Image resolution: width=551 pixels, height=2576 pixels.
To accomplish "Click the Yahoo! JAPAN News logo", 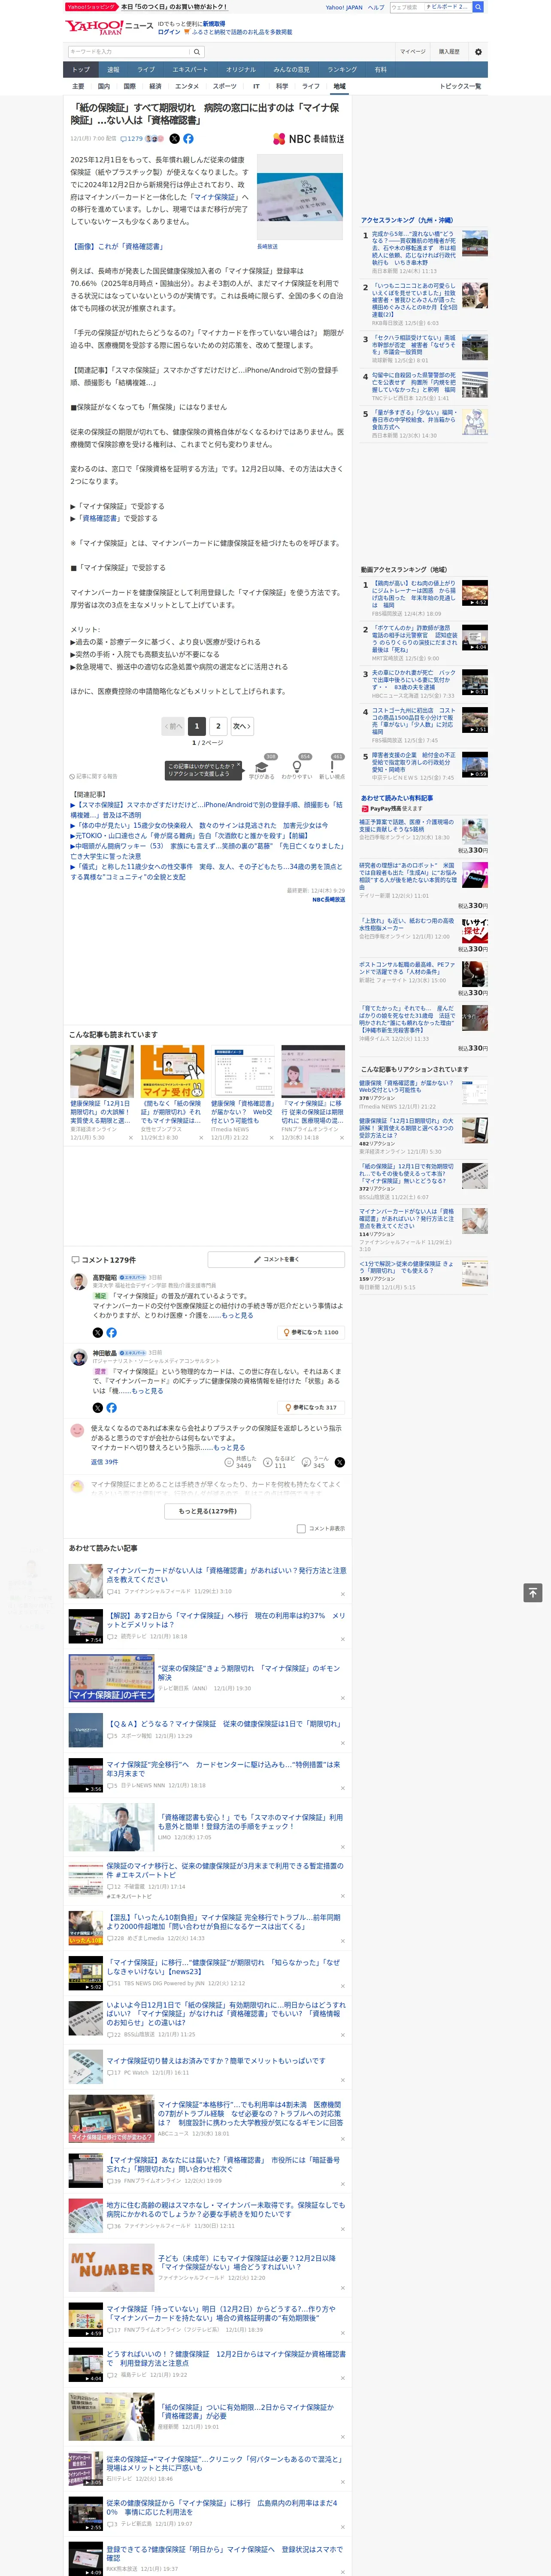I will 110,27.
